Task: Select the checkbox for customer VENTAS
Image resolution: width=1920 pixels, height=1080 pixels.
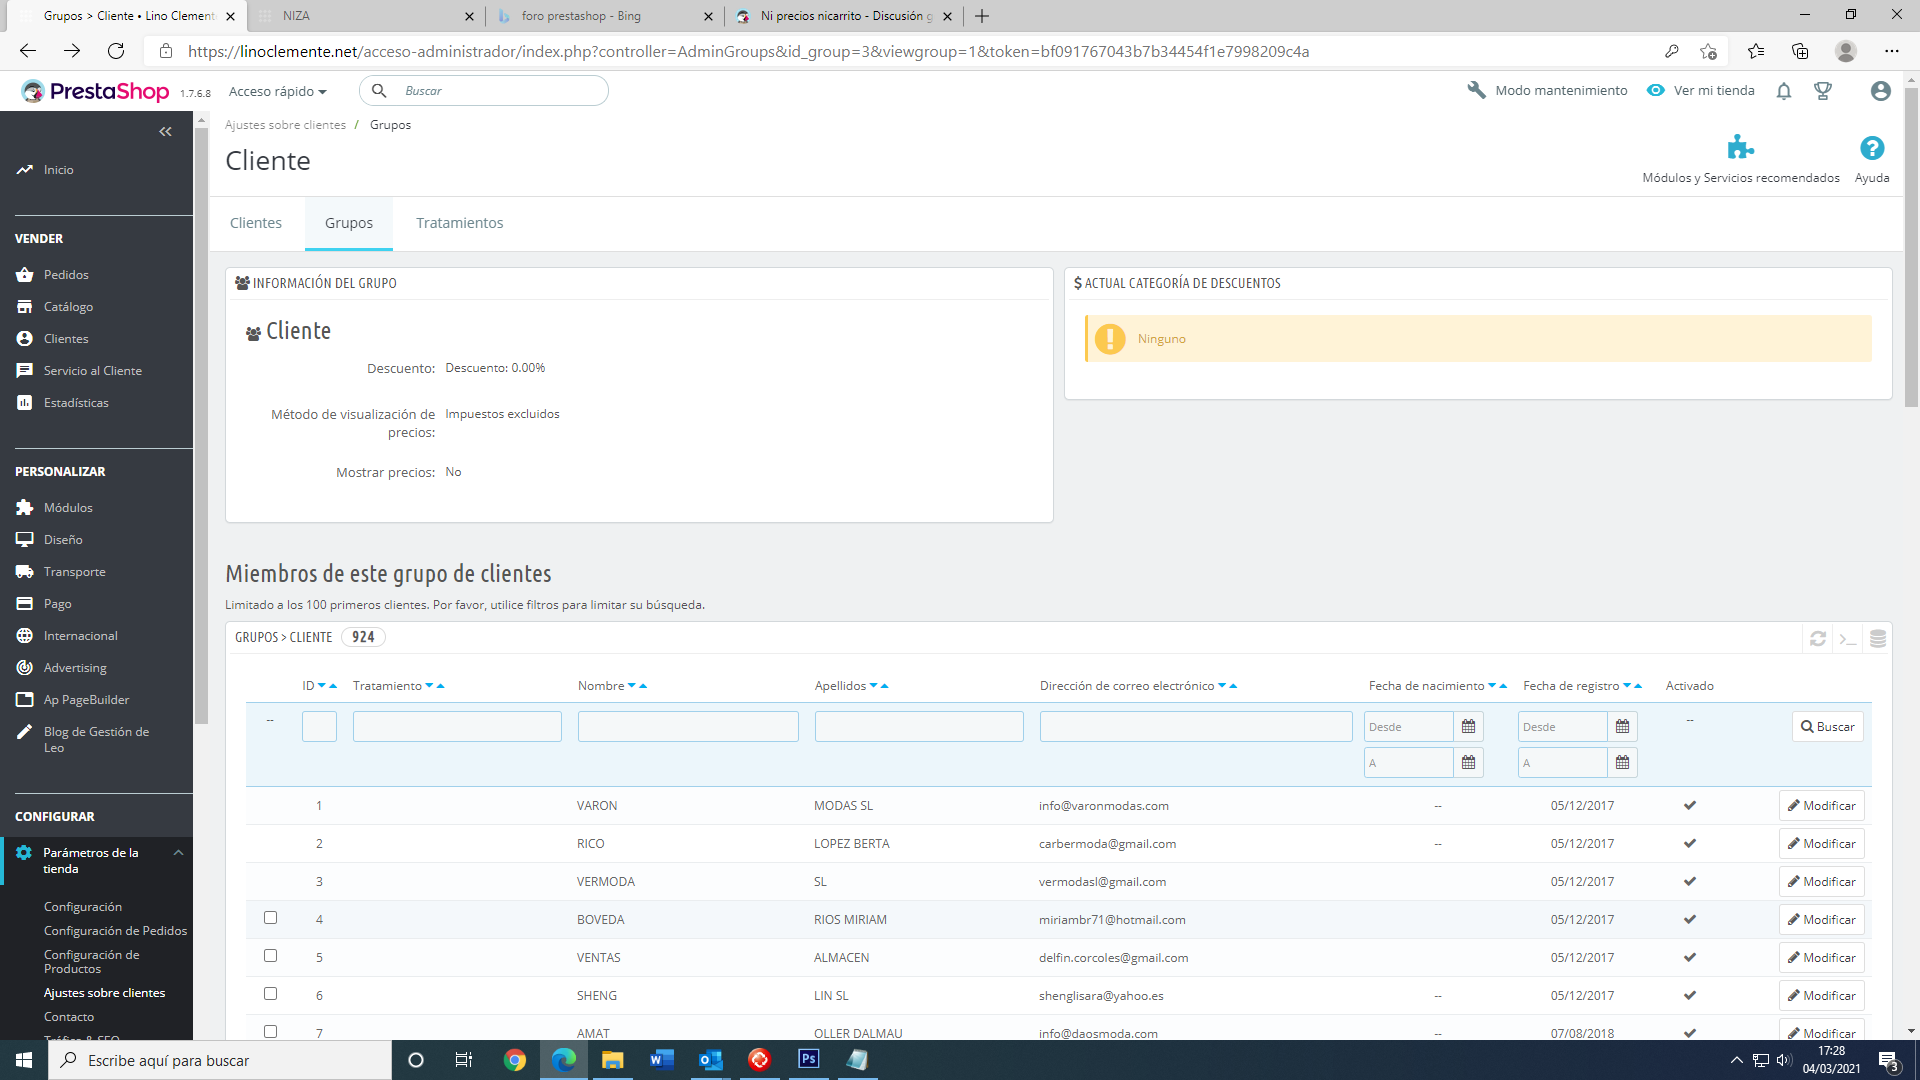Action: click(x=270, y=956)
